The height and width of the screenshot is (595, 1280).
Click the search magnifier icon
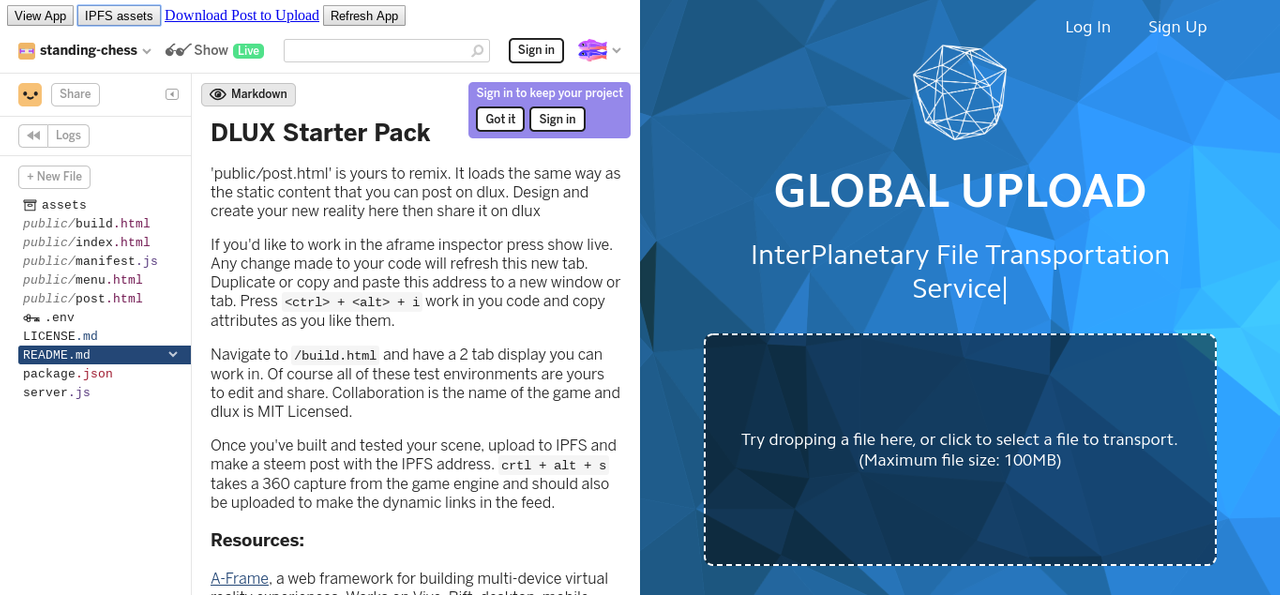[x=478, y=51]
